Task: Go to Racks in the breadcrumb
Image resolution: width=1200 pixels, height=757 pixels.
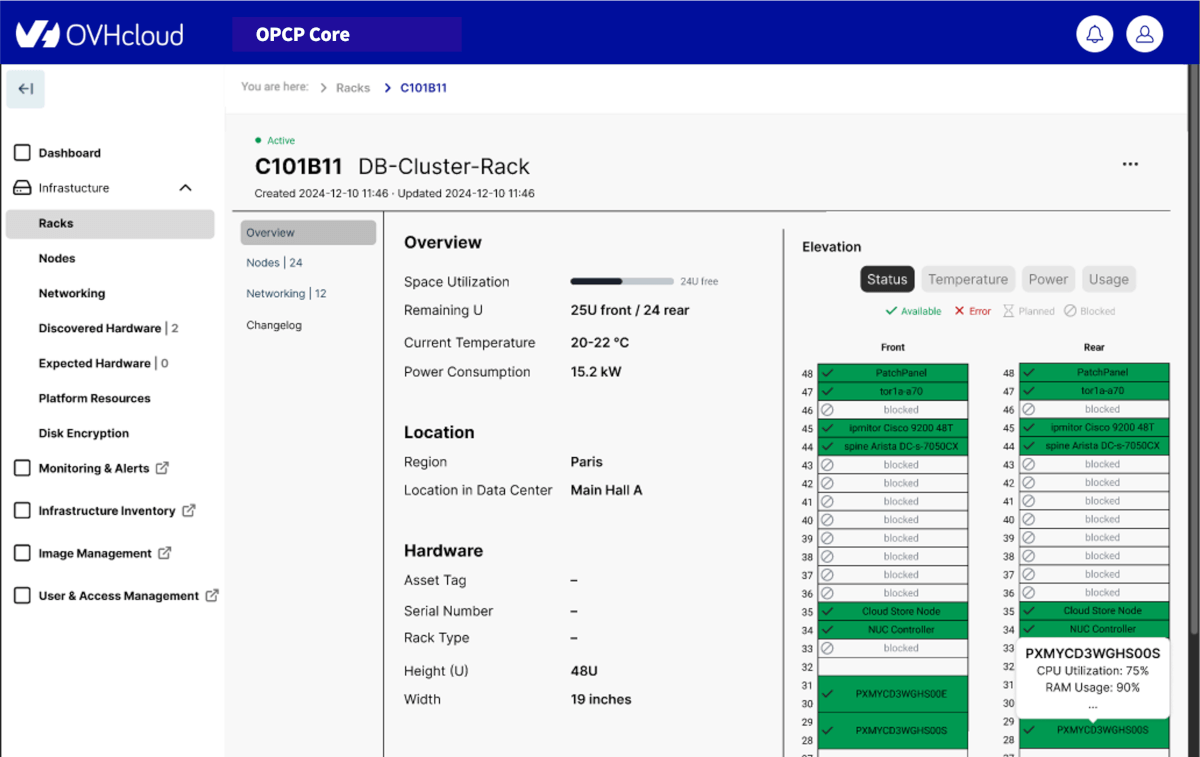Action: pos(353,88)
